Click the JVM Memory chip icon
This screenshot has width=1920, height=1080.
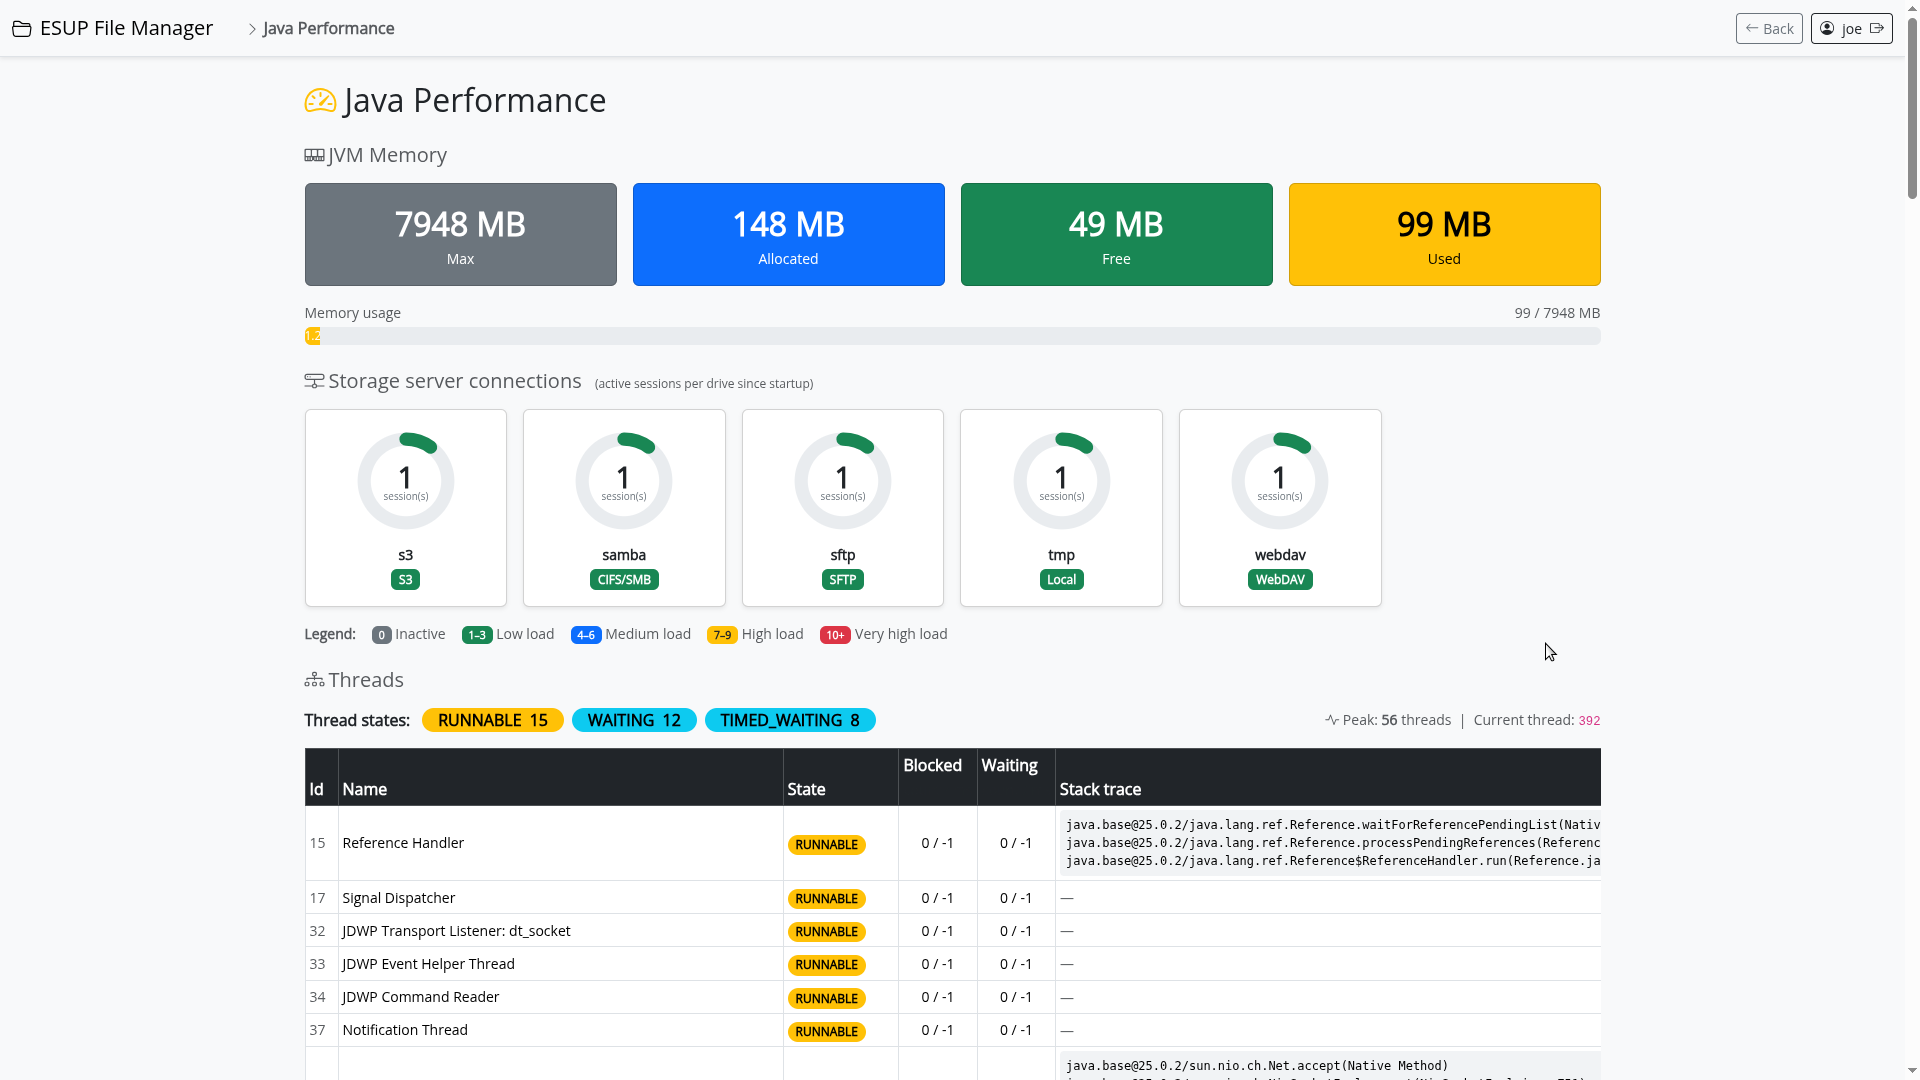tap(314, 156)
